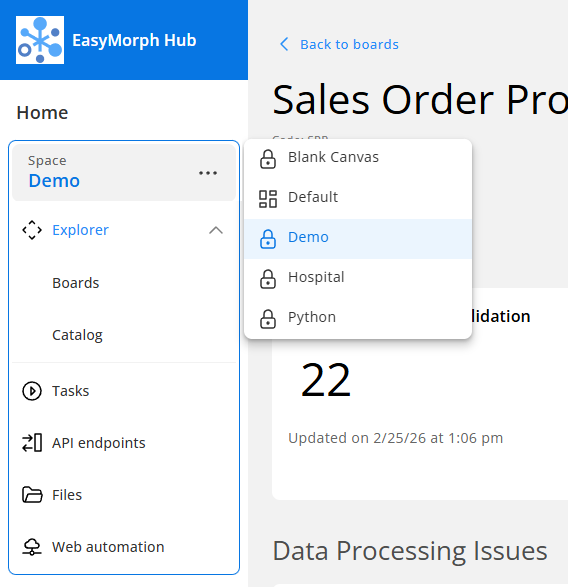568x587 pixels.
Task: Go back to boards
Action: 349,45
